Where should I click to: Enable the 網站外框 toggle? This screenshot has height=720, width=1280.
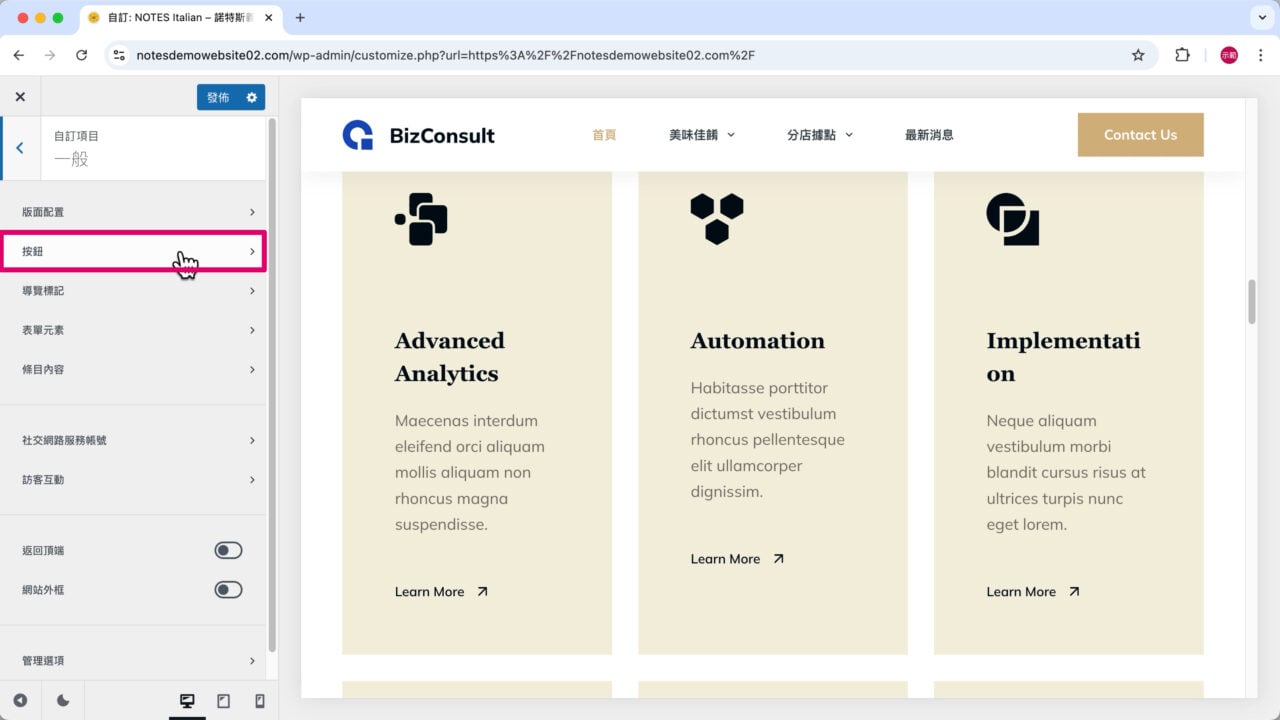[x=228, y=590]
